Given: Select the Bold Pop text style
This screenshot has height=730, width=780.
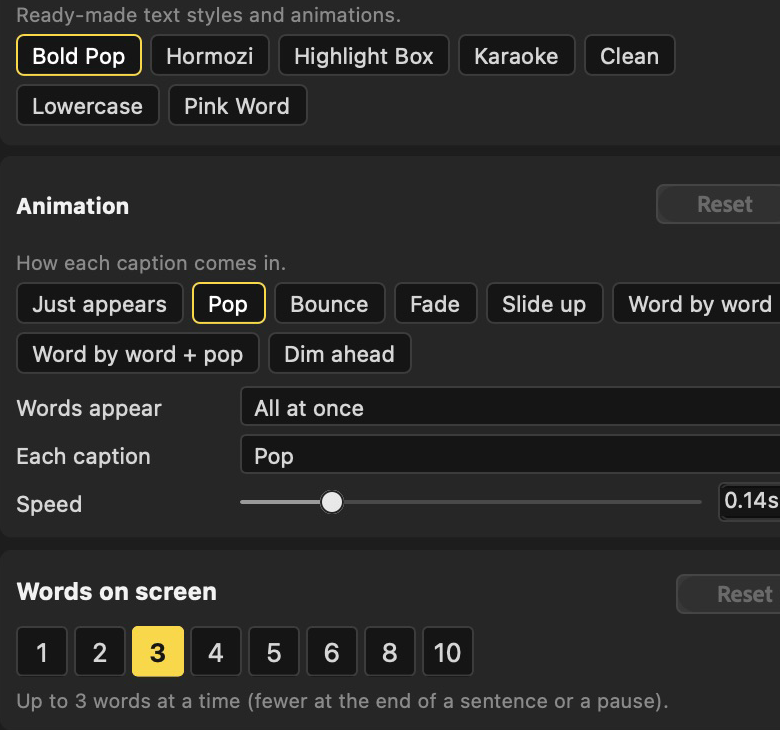Looking at the screenshot, I should point(79,56).
